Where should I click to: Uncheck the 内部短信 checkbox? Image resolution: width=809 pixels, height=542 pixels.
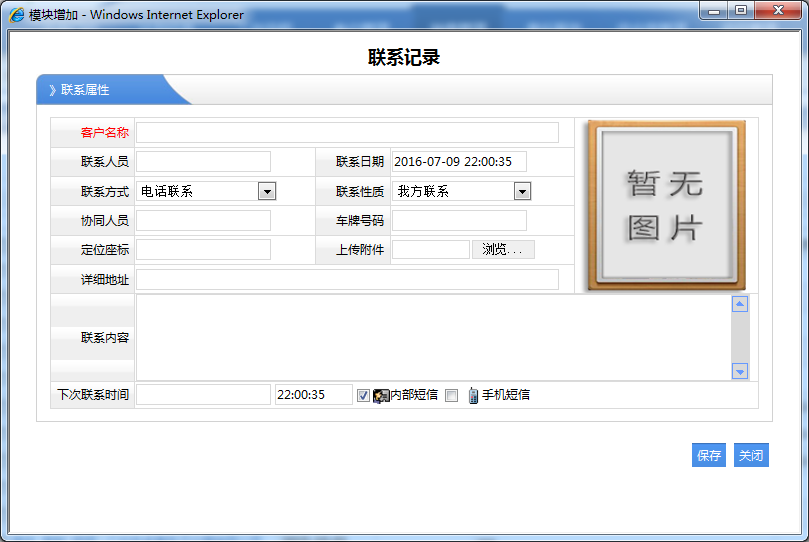[363, 395]
